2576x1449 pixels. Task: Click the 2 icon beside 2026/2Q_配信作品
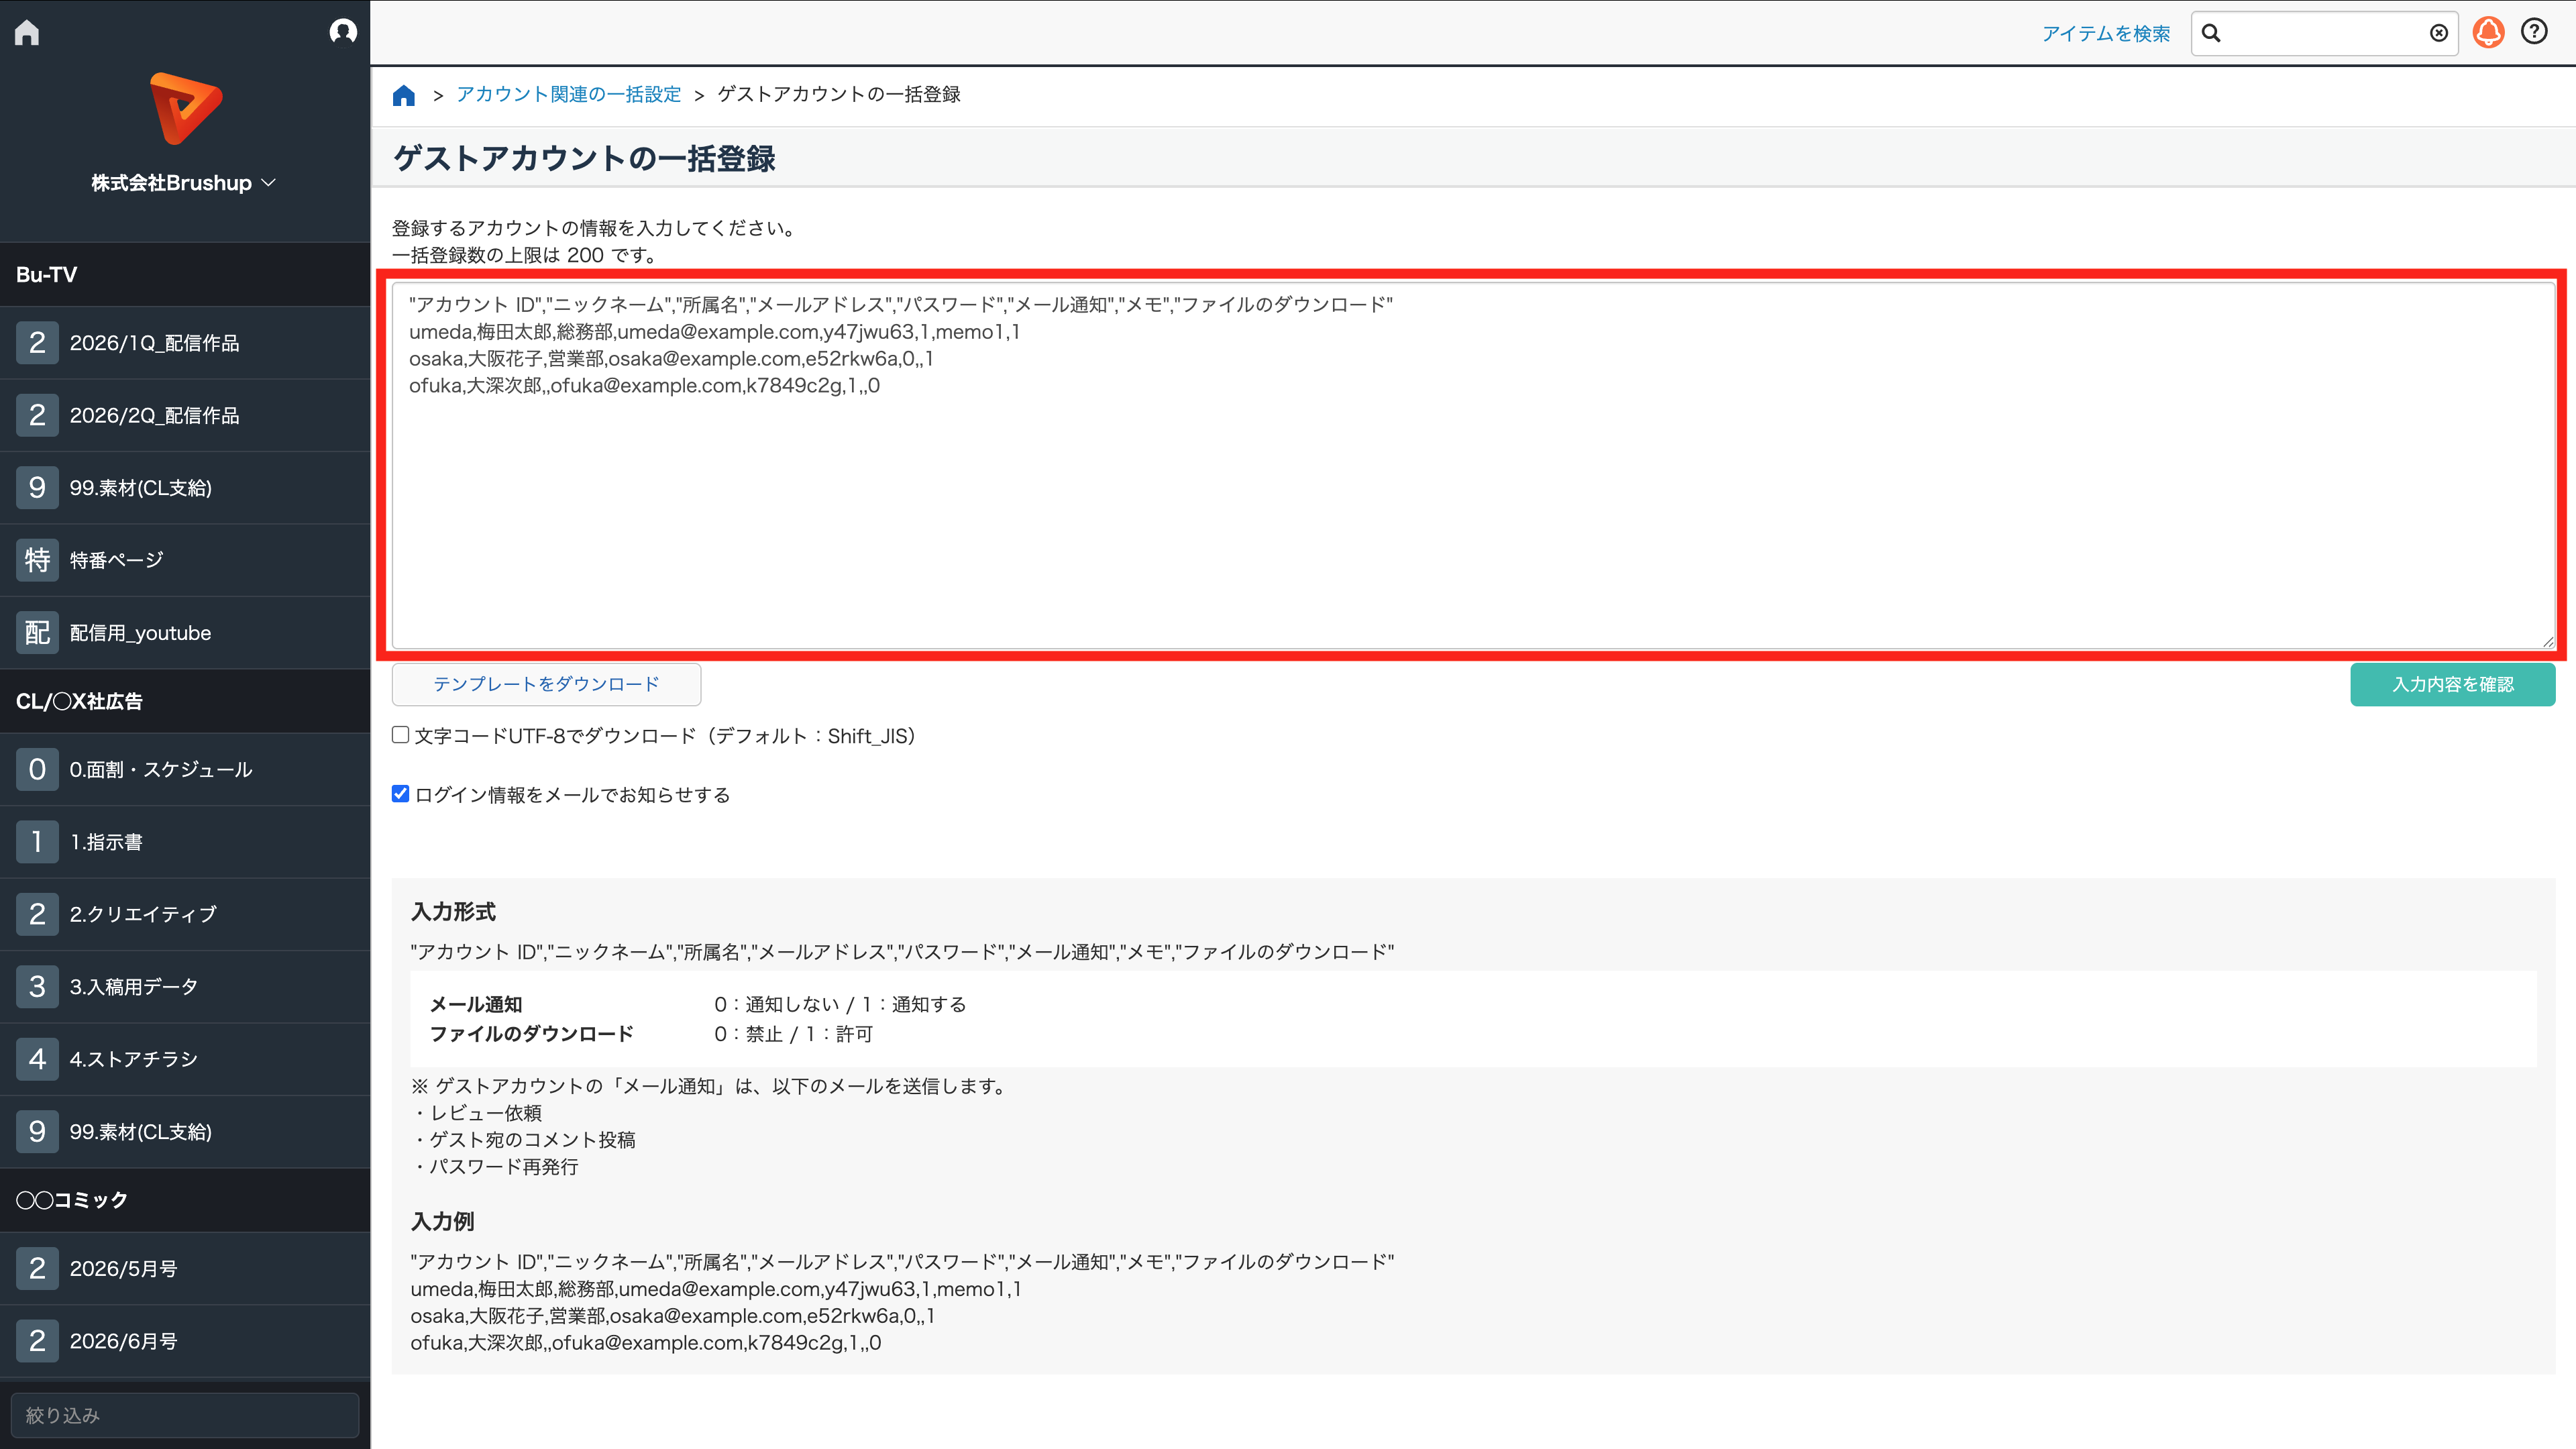(x=37, y=415)
